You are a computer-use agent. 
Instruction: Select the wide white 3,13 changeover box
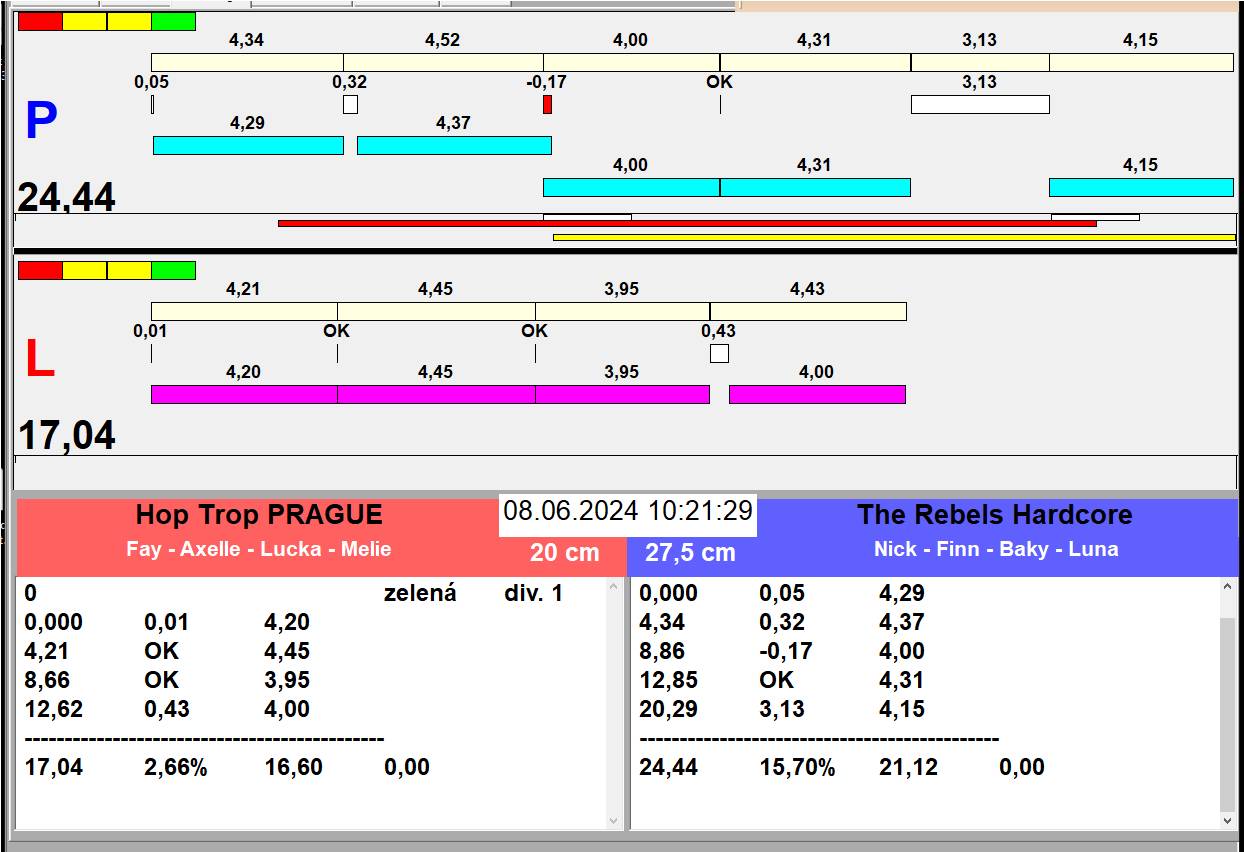pyautogui.click(x=980, y=104)
